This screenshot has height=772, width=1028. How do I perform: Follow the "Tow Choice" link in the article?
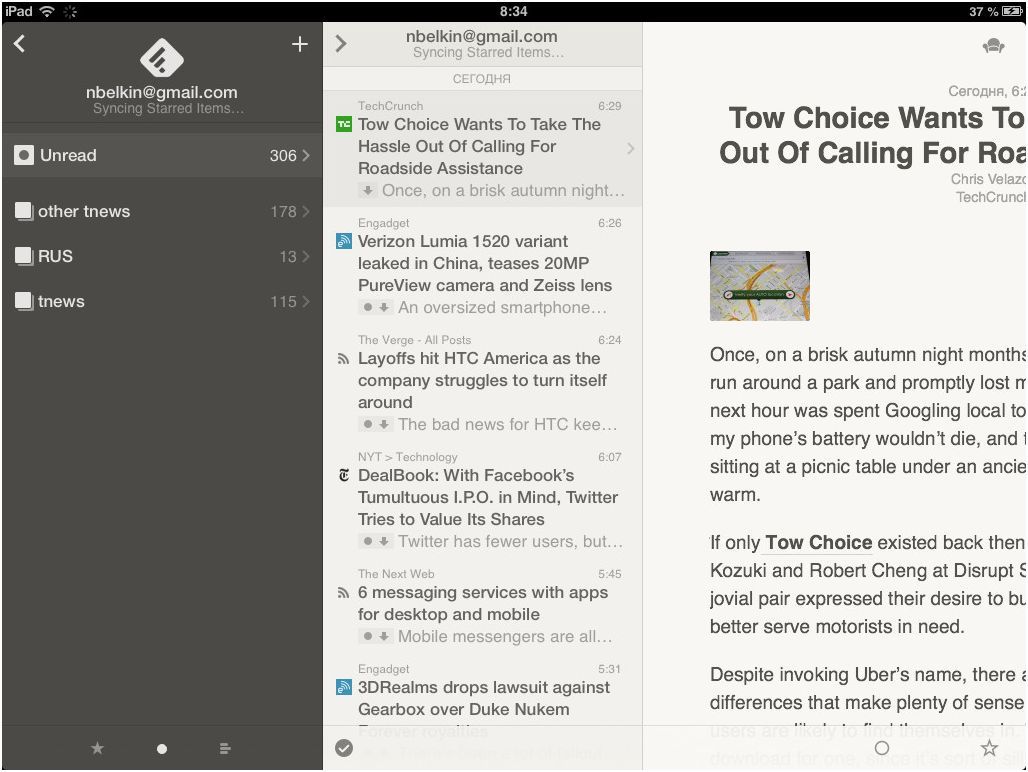pos(817,542)
